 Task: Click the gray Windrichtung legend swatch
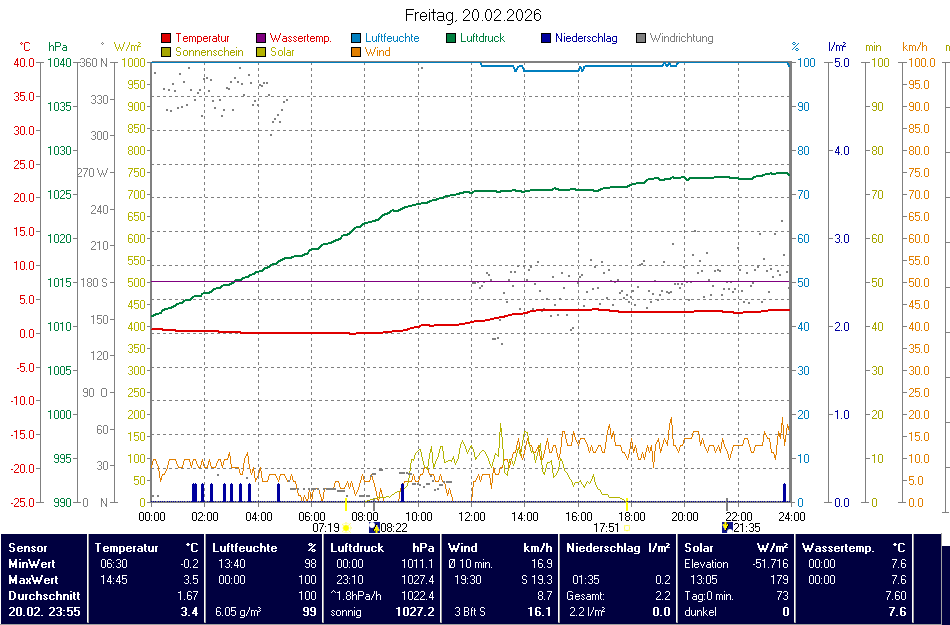click(641, 38)
